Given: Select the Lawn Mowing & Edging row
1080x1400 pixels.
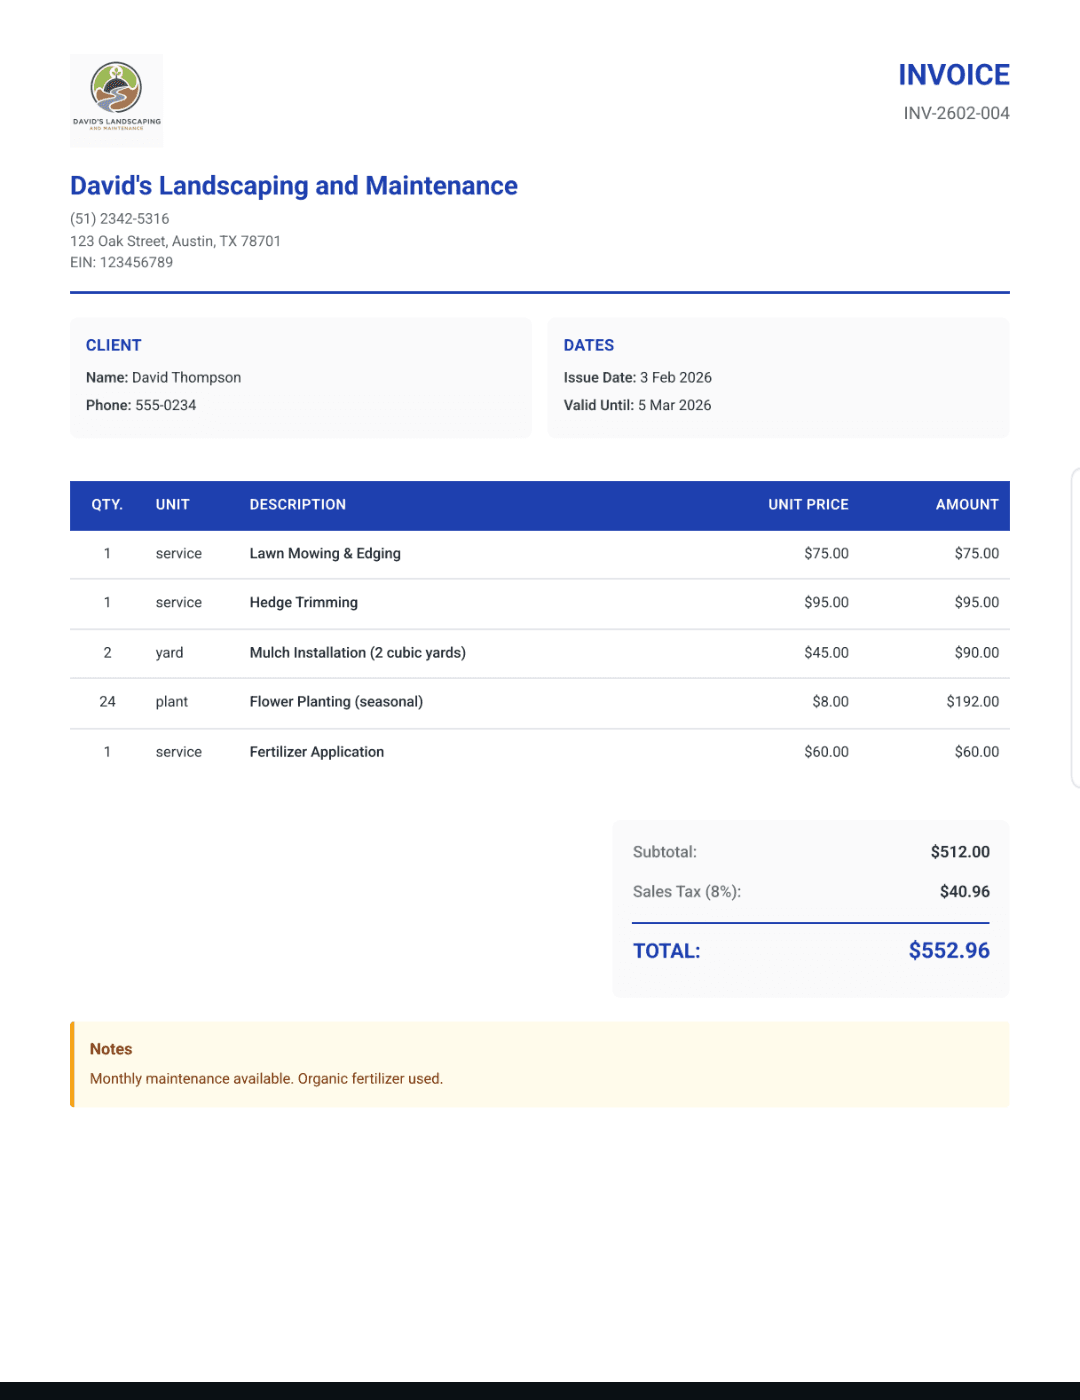Looking at the screenshot, I should [325, 553].
